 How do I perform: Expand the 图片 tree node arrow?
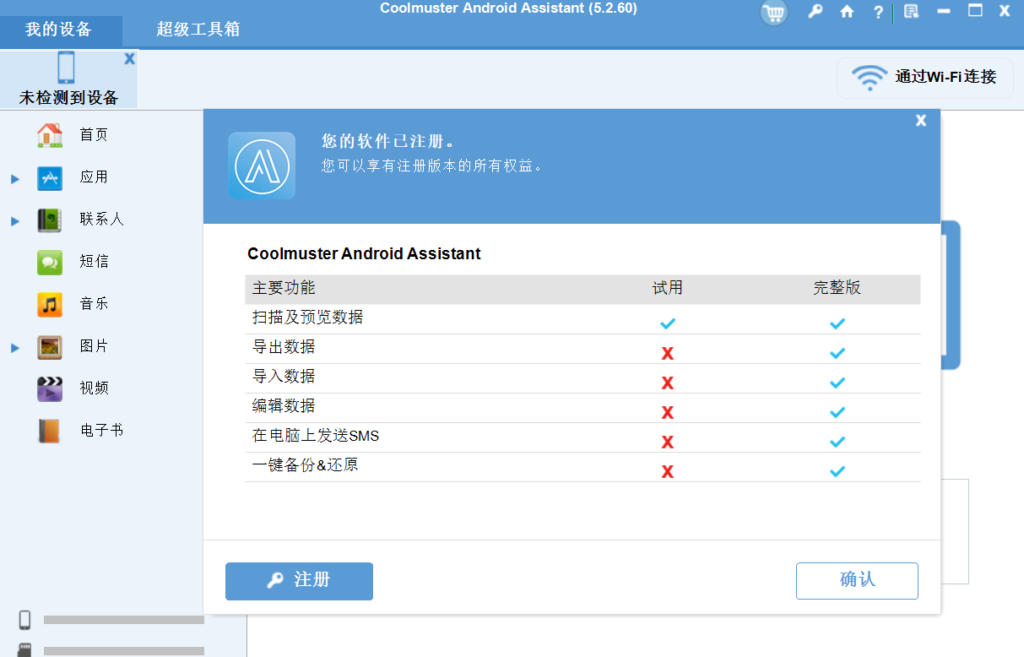point(15,348)
